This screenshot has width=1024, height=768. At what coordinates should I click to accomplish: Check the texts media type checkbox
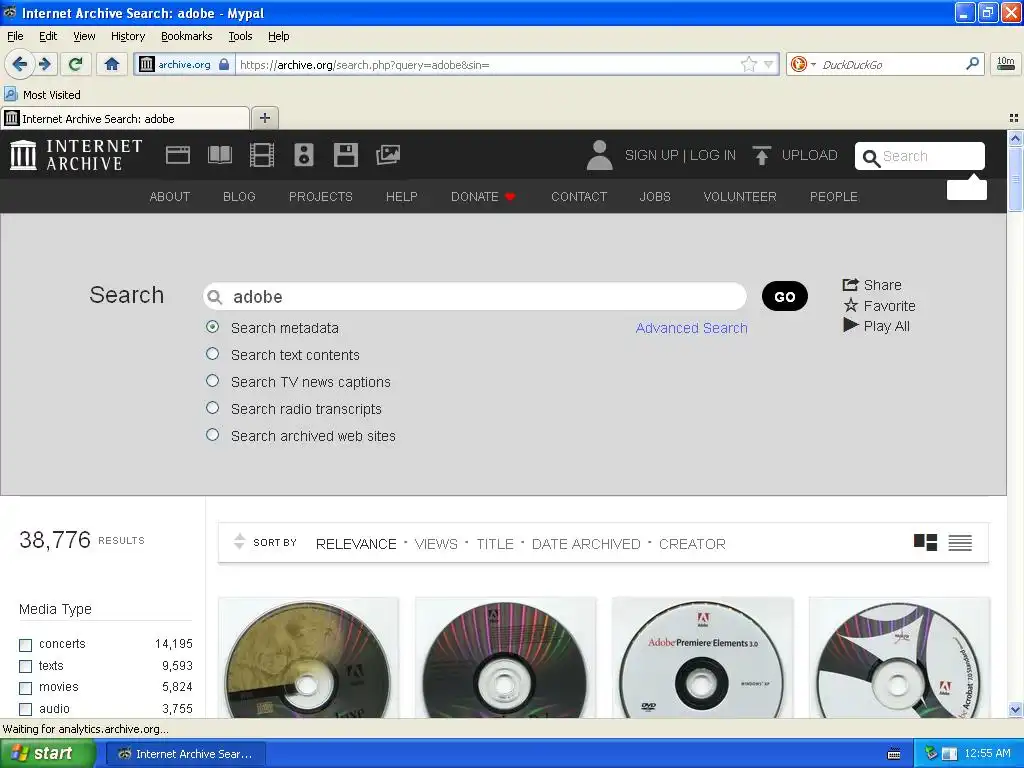pyautogui.click(x=25, y=666)
